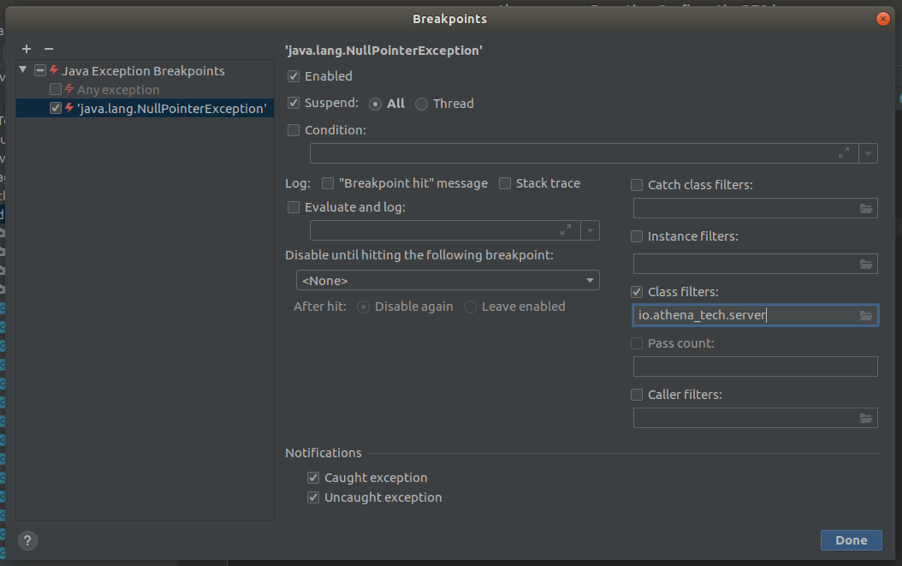
Task: Open the Condition history dropdown arrow
Action: 868,154
